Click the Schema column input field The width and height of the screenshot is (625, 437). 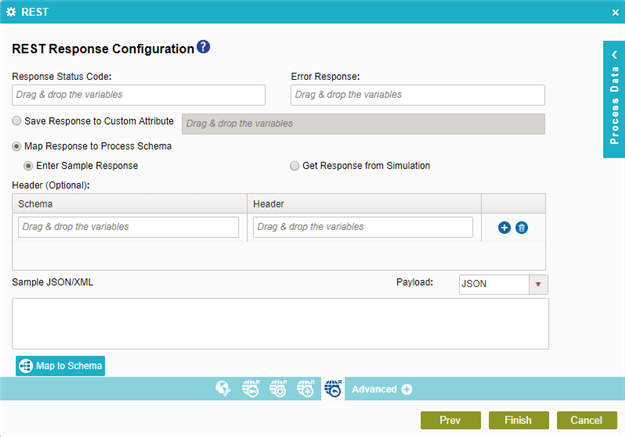[128, 227]
